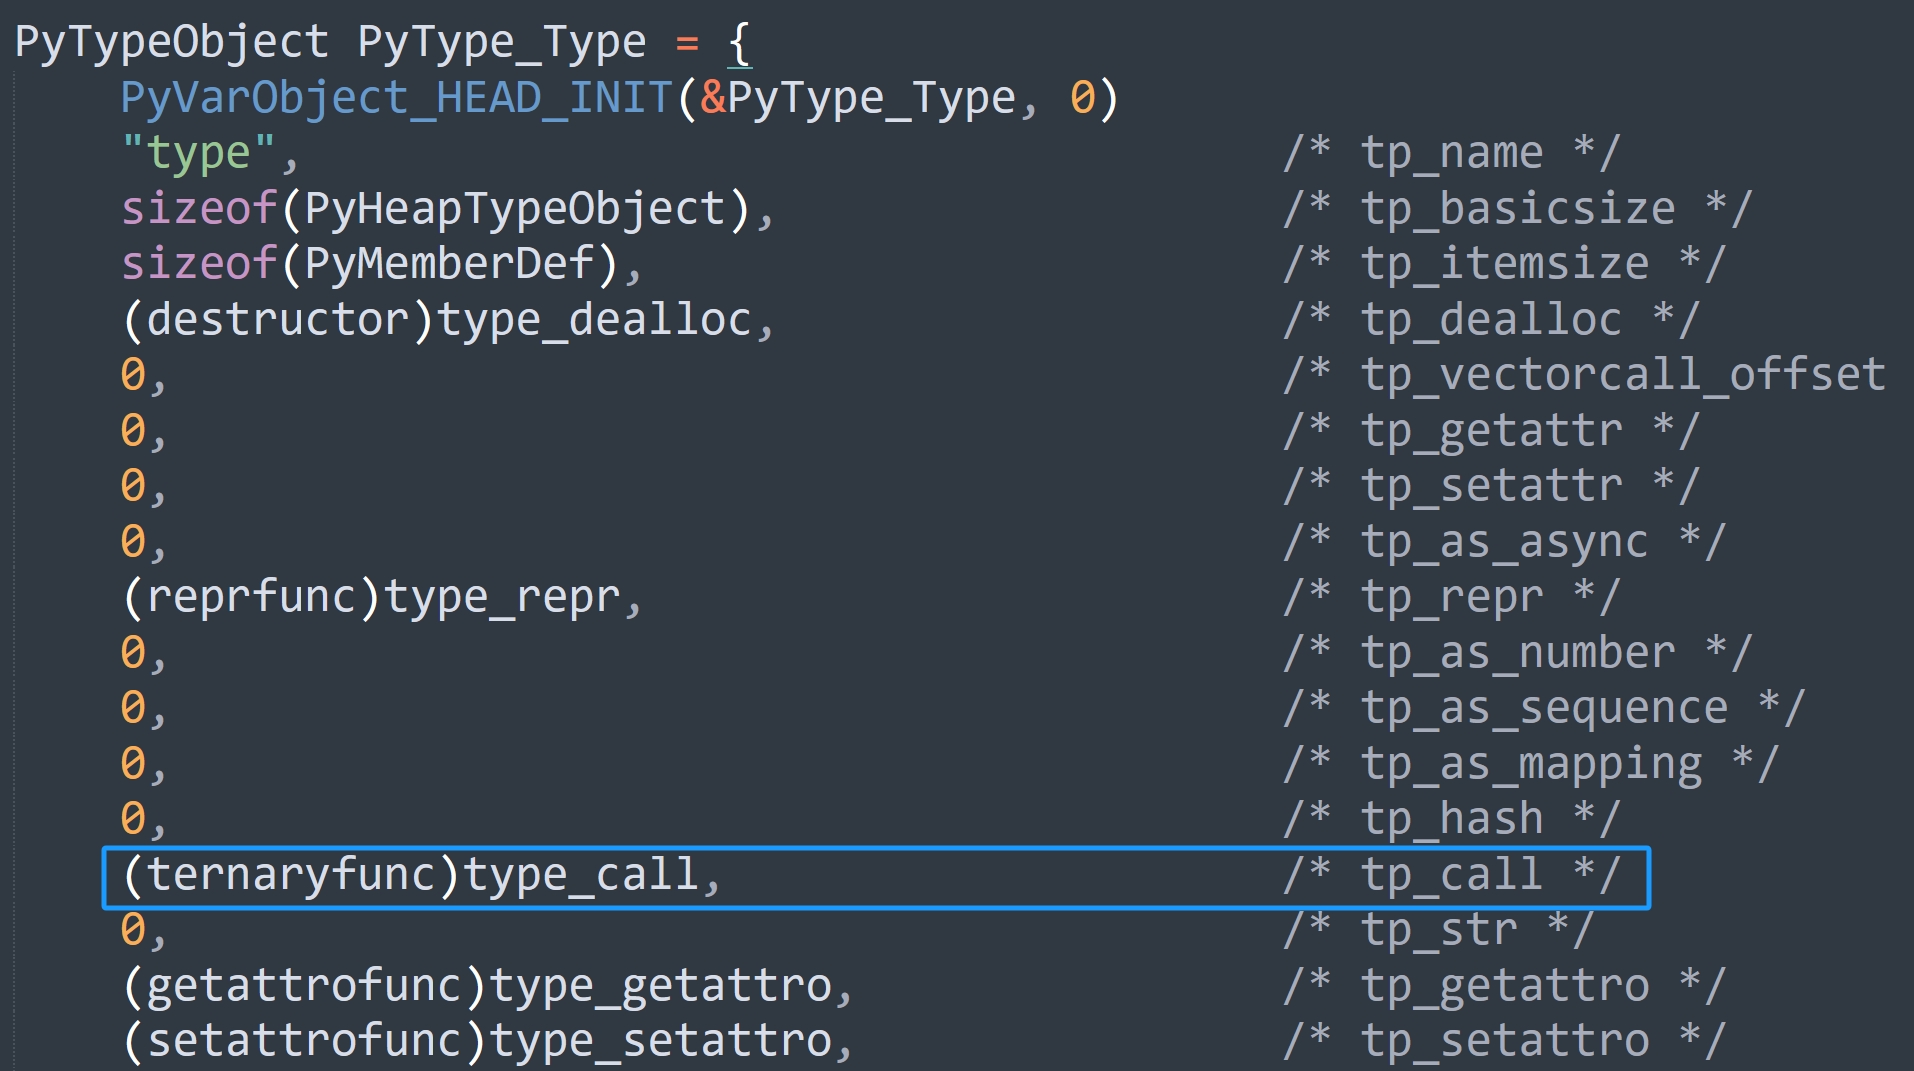The image size is (1914, 1071).
Task: Click the tp_basicsize comment
Action: click(1518, 209)
